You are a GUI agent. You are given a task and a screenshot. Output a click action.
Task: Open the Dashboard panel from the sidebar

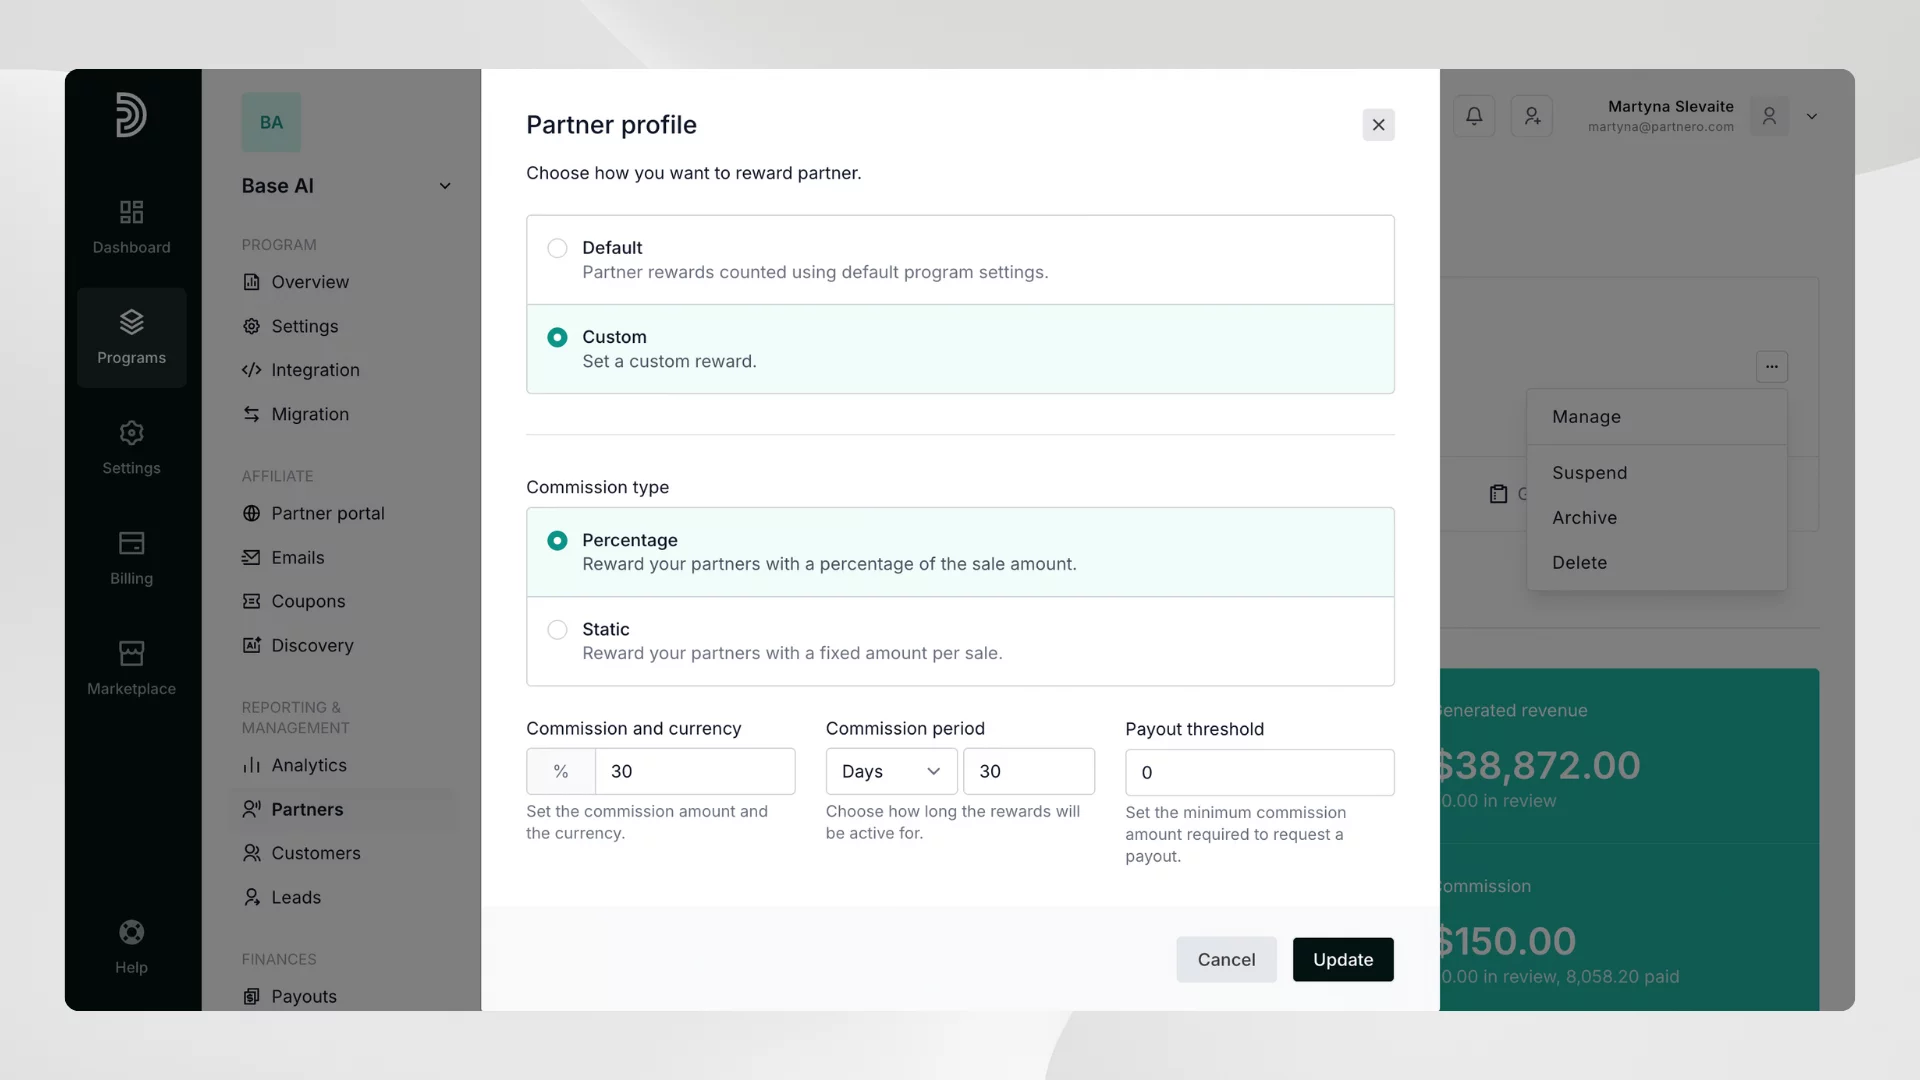[130, 228]
